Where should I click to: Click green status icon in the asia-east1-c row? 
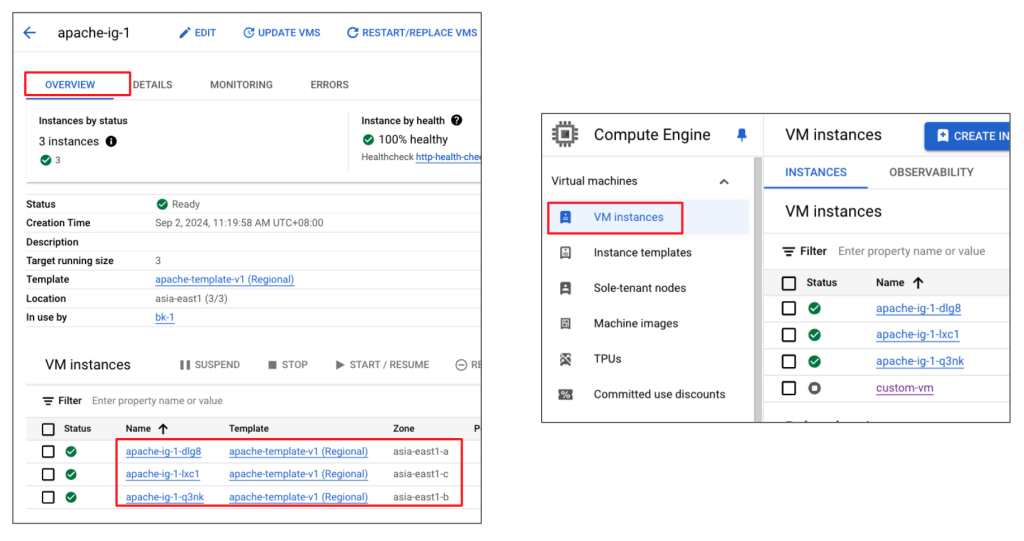[x=71, y=474]
